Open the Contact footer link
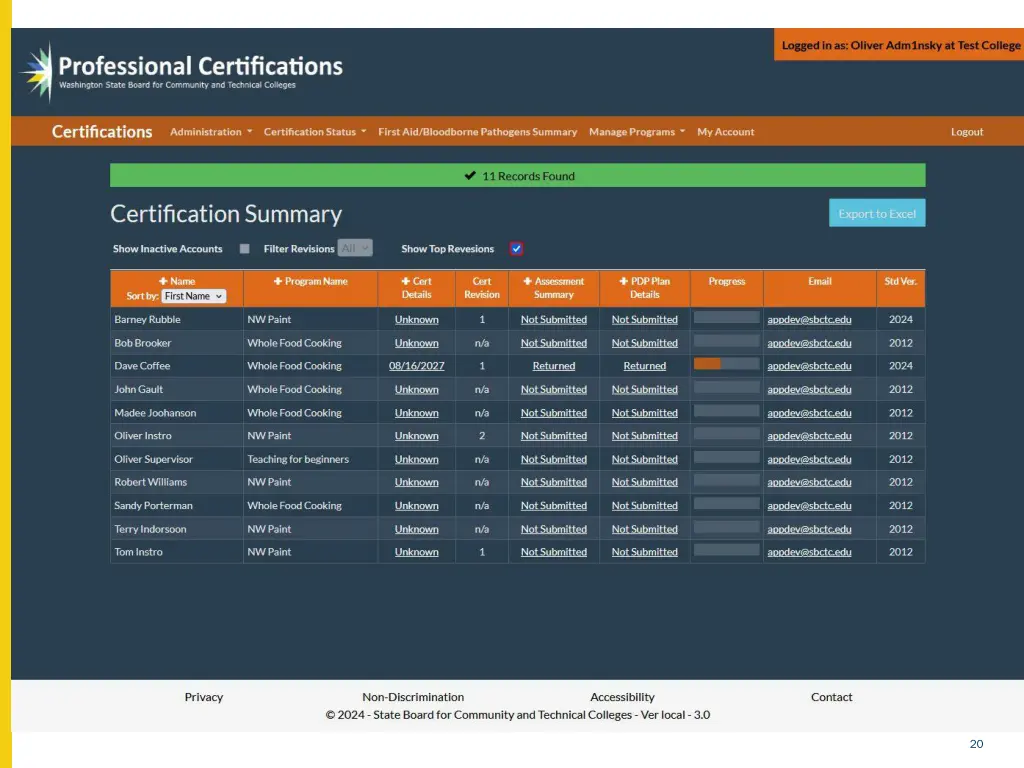This screenshot has width=1024, height=768. (831, 697)
